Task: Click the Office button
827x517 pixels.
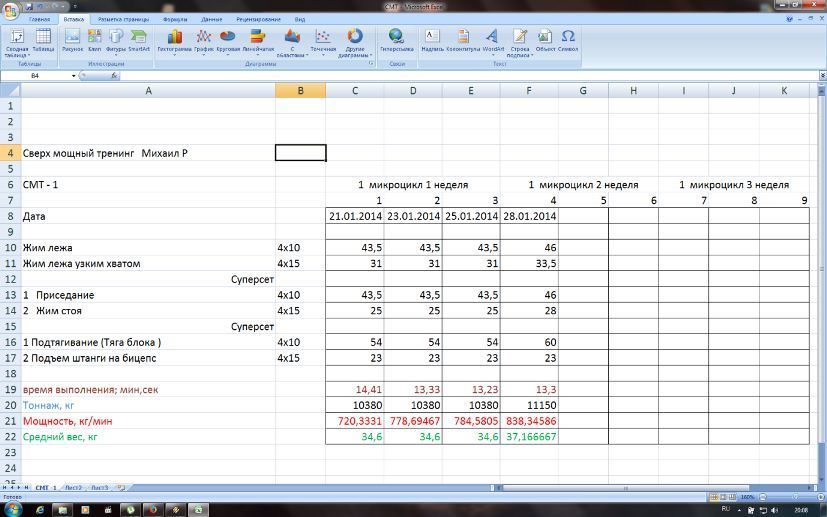Action: point(10,10)
